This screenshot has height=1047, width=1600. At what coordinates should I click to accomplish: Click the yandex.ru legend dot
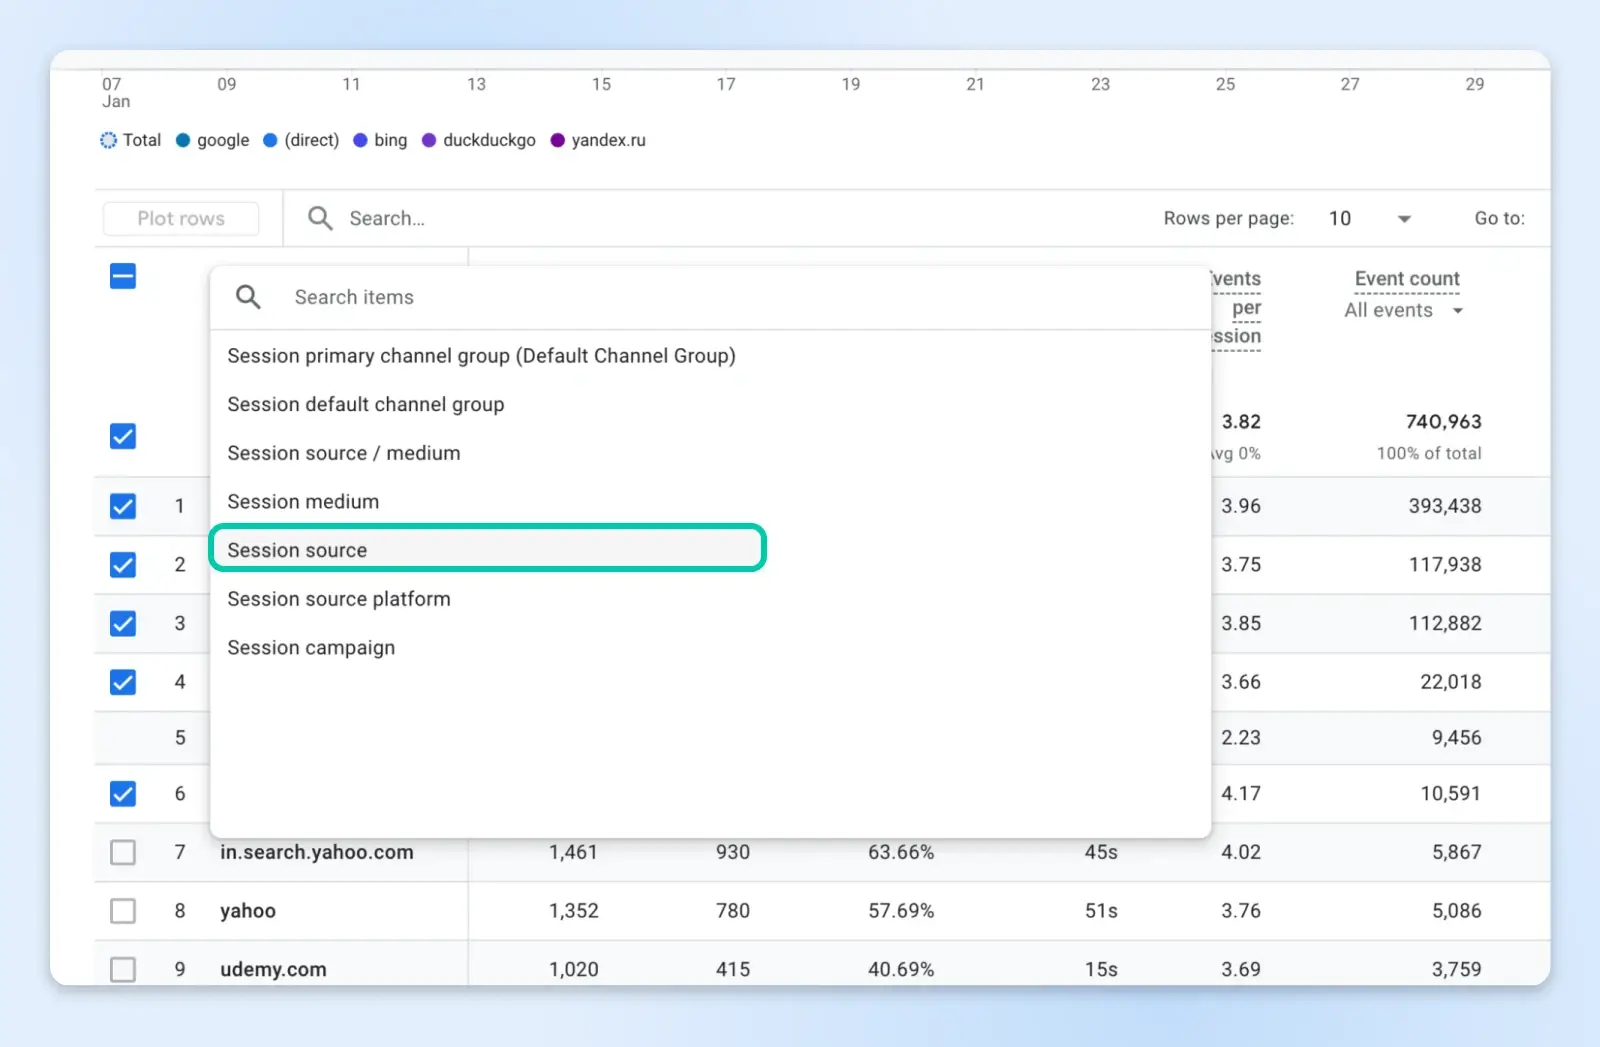pyautogui.click(x=558, y=140)
